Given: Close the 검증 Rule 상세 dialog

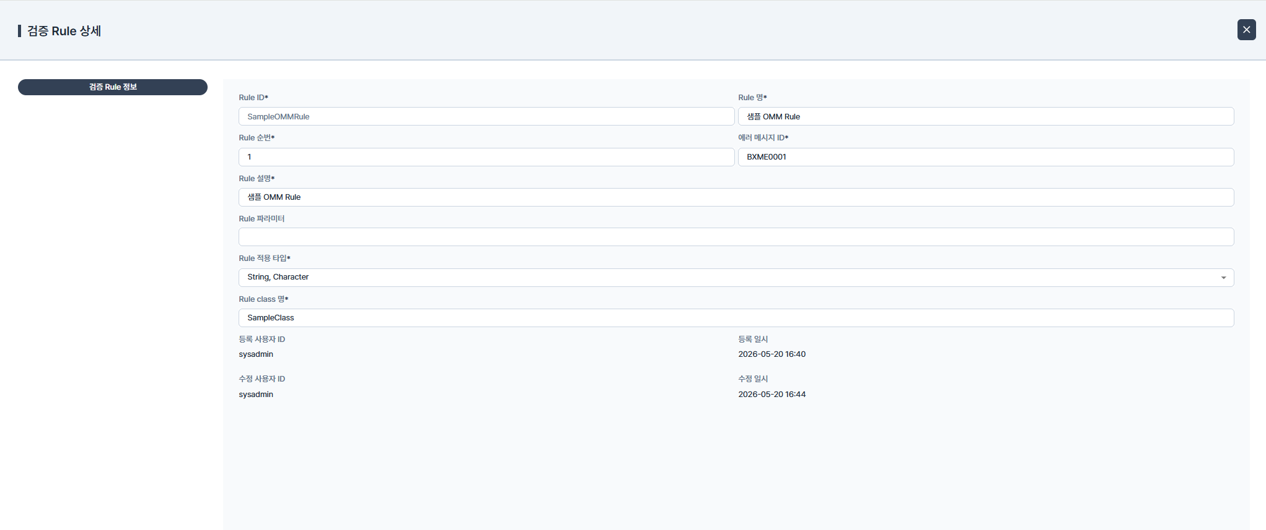Looking at the screenshot, I should click(1246, 30).
